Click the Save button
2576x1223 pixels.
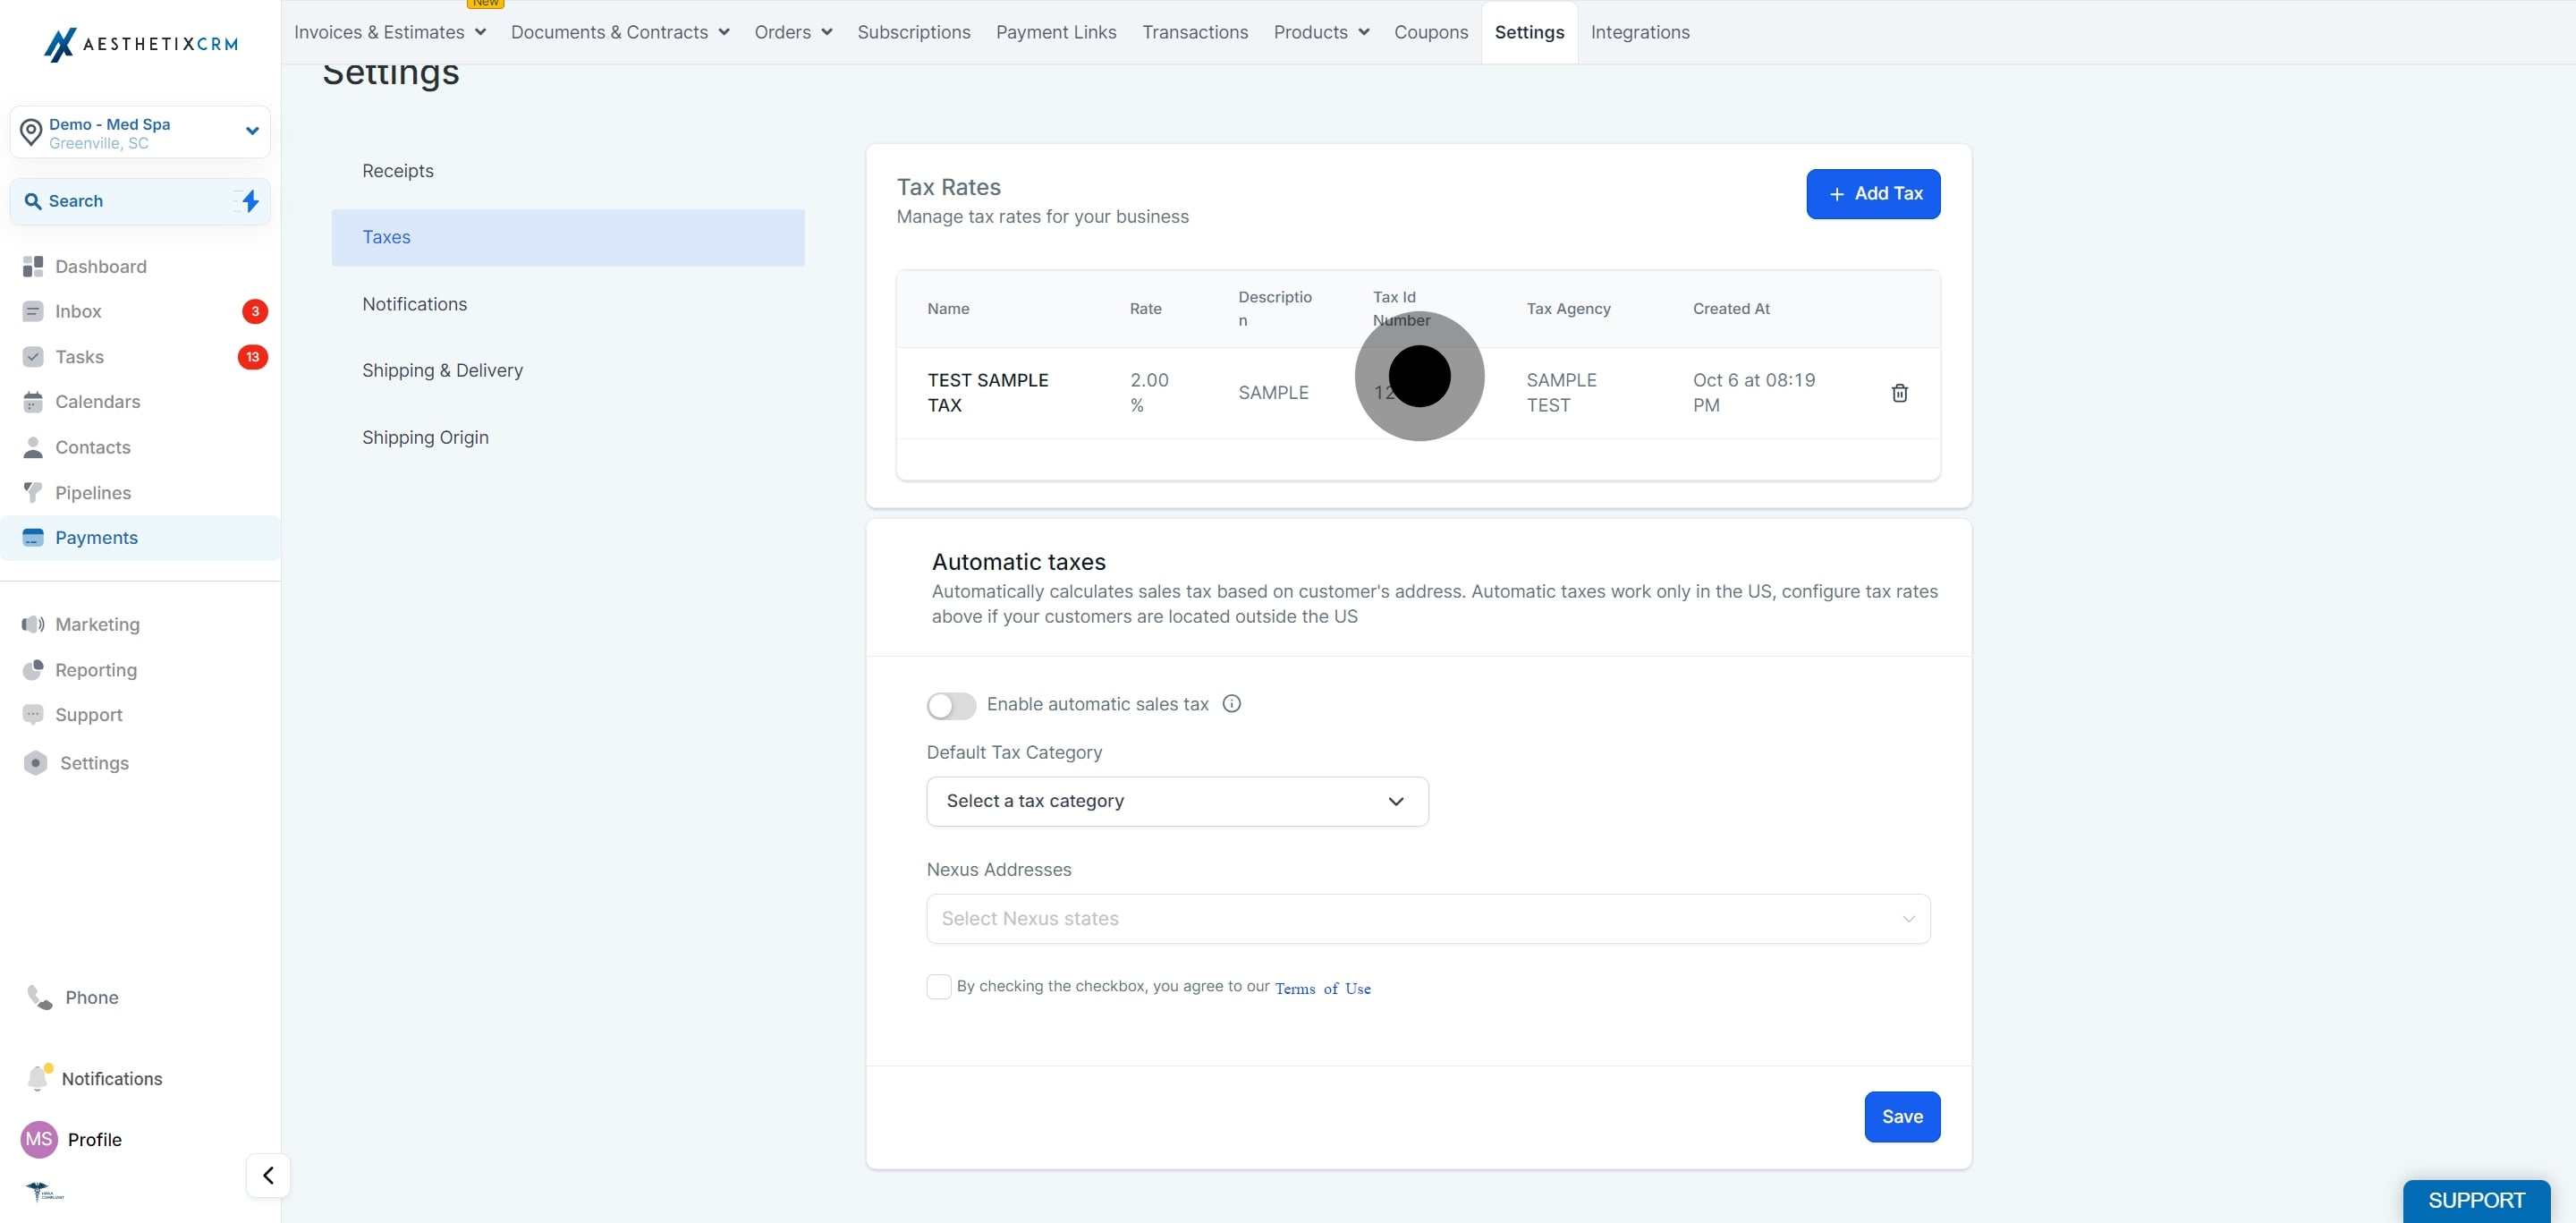click(1902, 1116)
